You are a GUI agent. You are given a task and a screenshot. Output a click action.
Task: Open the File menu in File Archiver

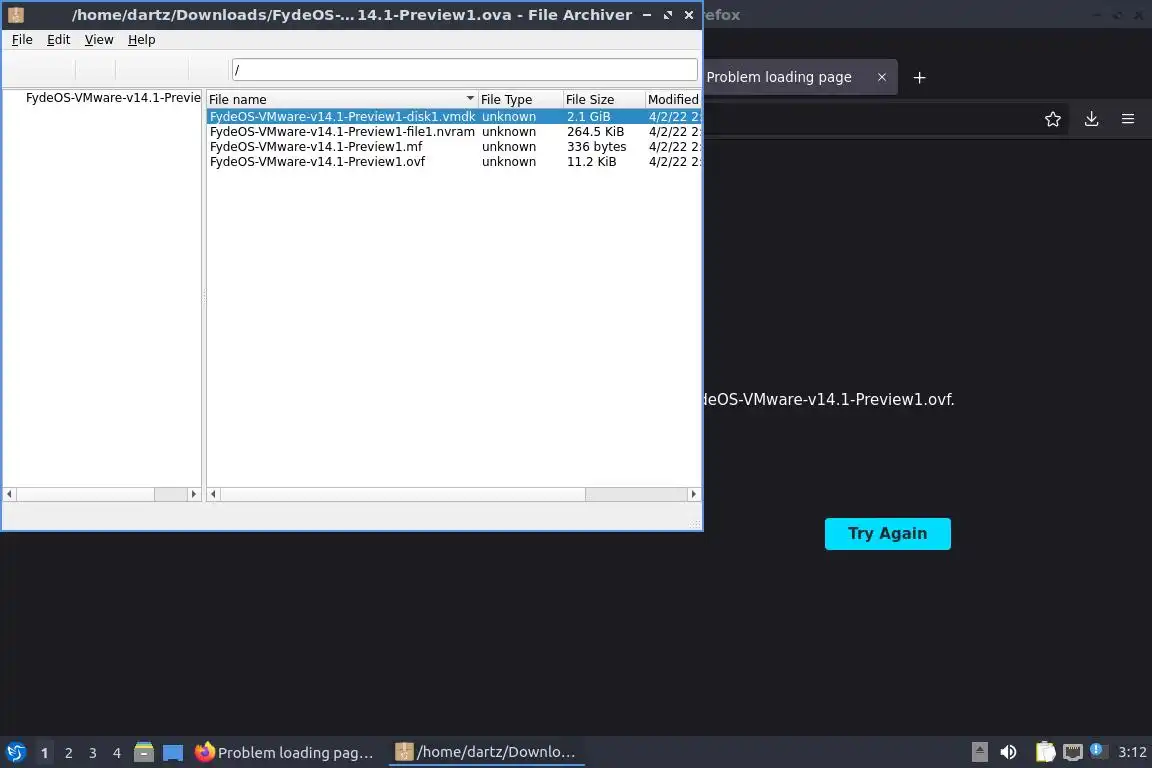[22, 40]
